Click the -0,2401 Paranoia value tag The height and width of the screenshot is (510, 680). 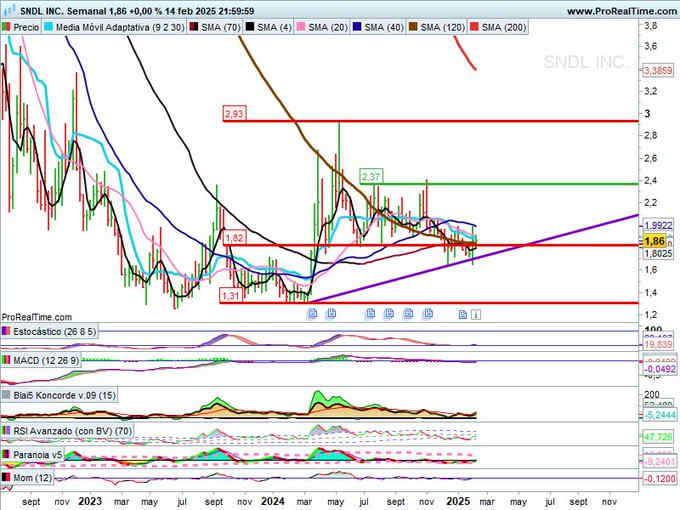(660, 461)
